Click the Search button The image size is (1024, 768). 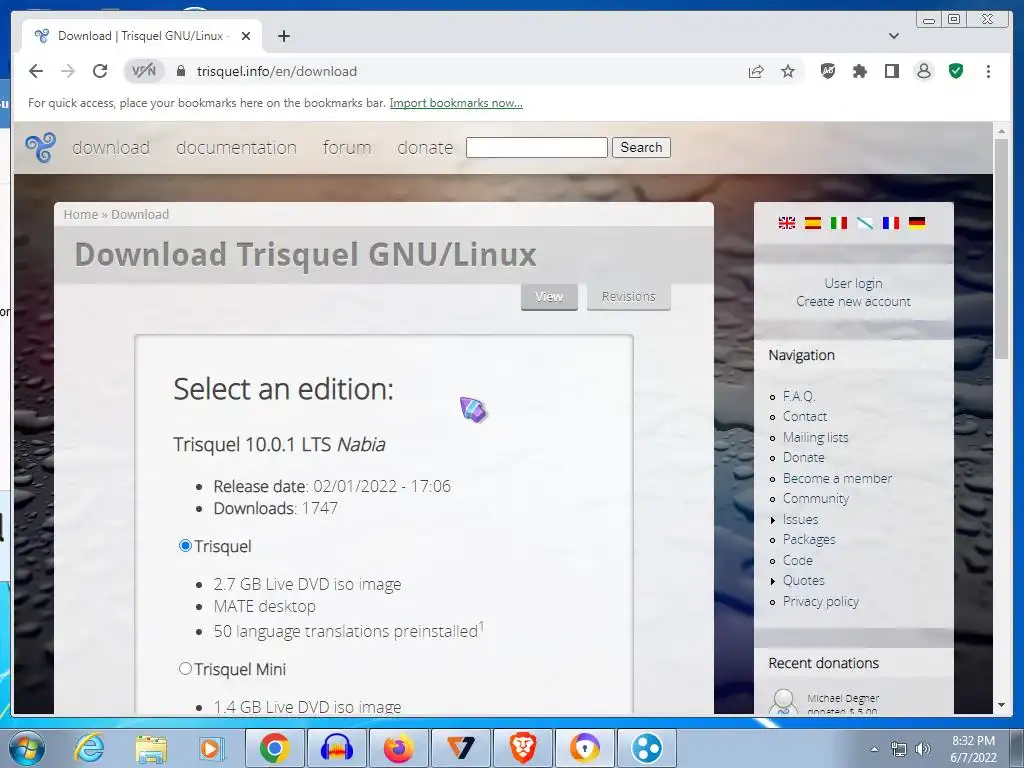click(x=641, y=148)
